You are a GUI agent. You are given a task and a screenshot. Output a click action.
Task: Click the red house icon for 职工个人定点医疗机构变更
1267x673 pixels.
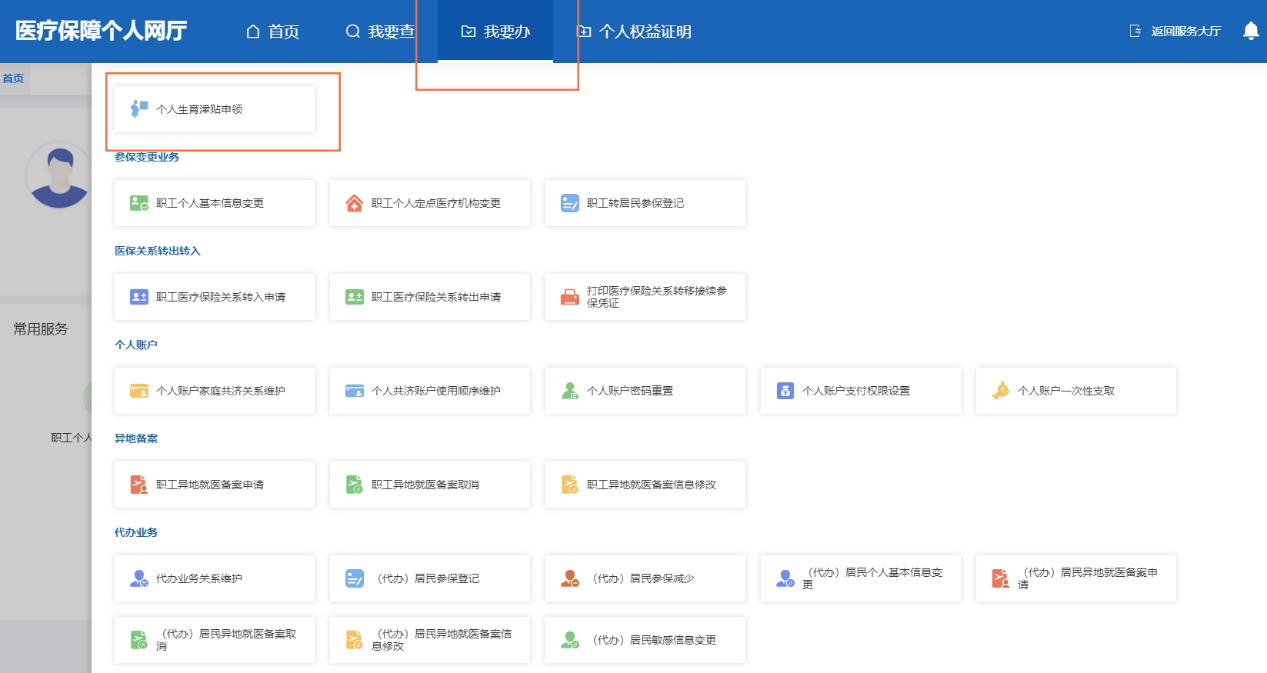click(354, 203)
